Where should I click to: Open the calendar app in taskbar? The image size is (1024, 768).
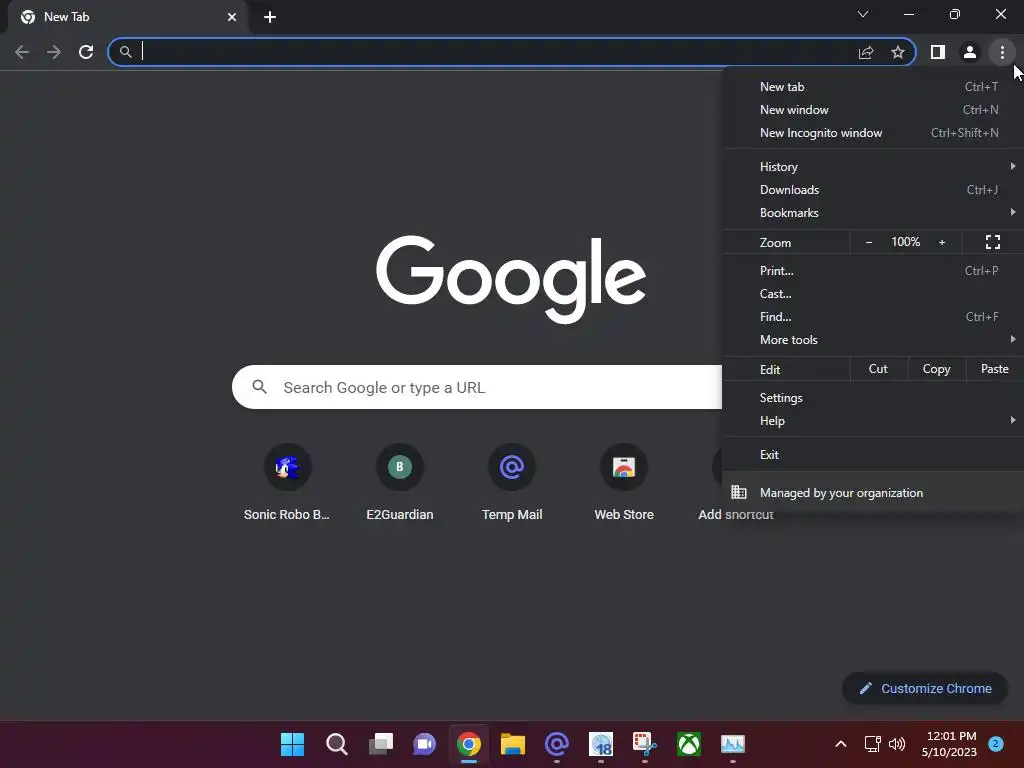tap(601, 744)
